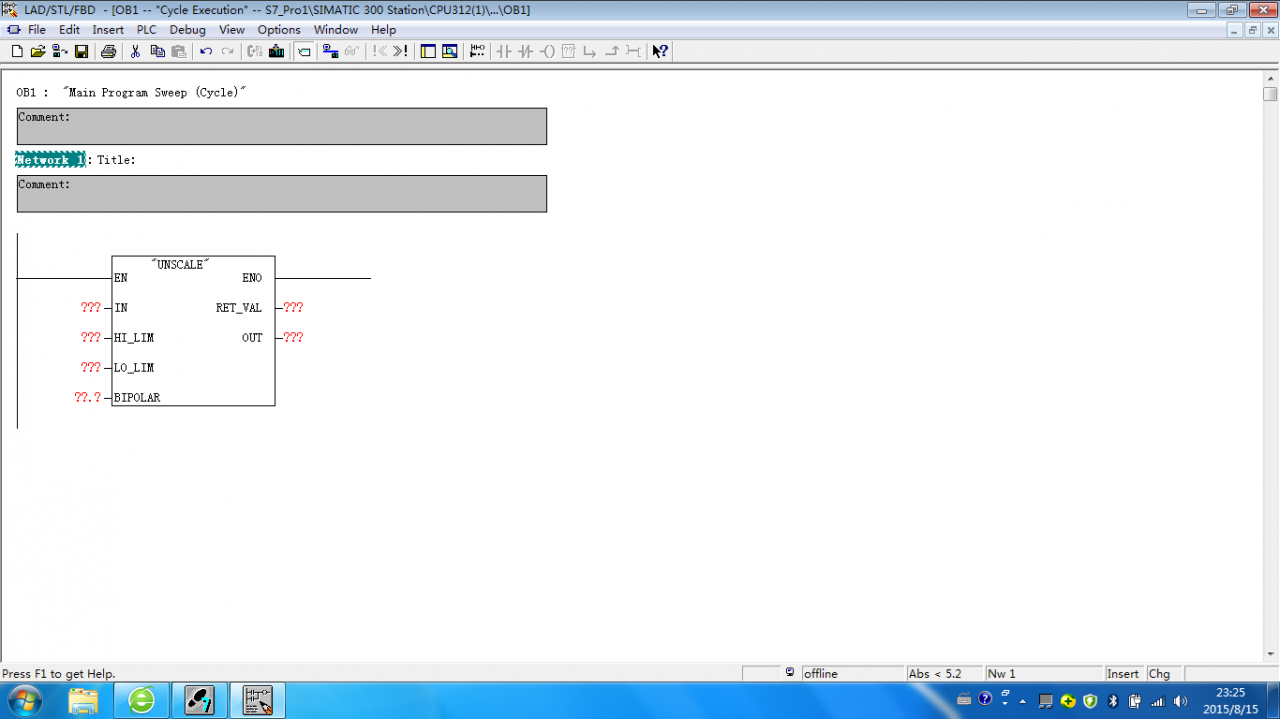Image resolution: width=1280 pixels, height=719 pixels.
Task: Click the volume speaker tray icon
Action: pyautogui.click(x=1181, y=700)
